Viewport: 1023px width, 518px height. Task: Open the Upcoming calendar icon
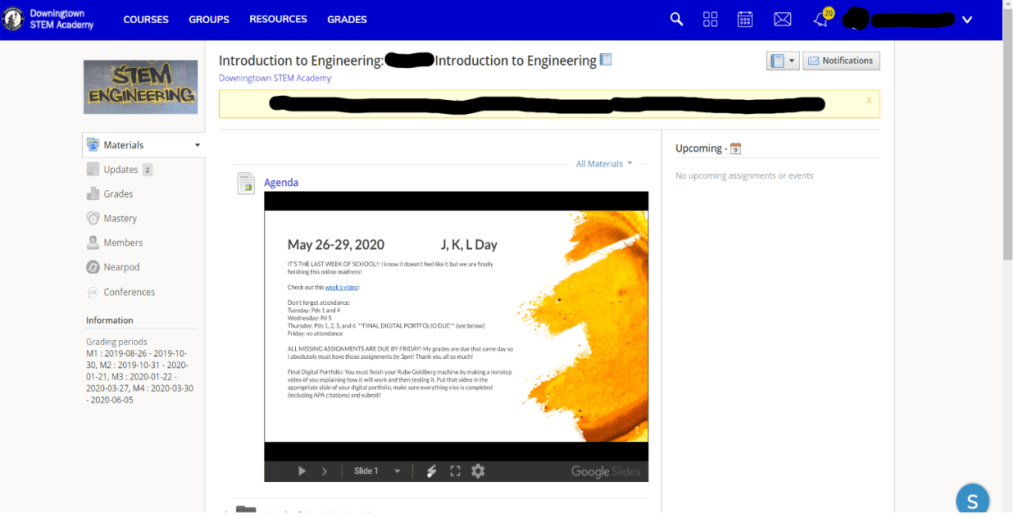pos(736,149)
